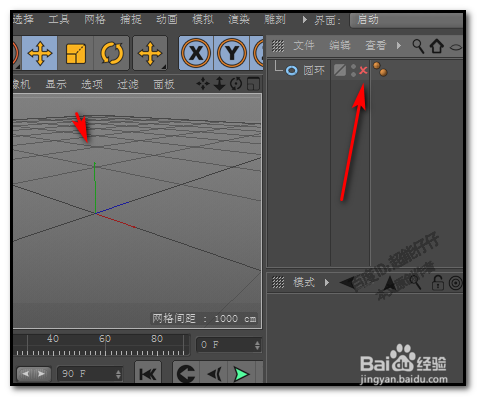Open the 界面 layout dropdown showing 启动
Screen dimensions: 477x397
[x=406, y=20]
